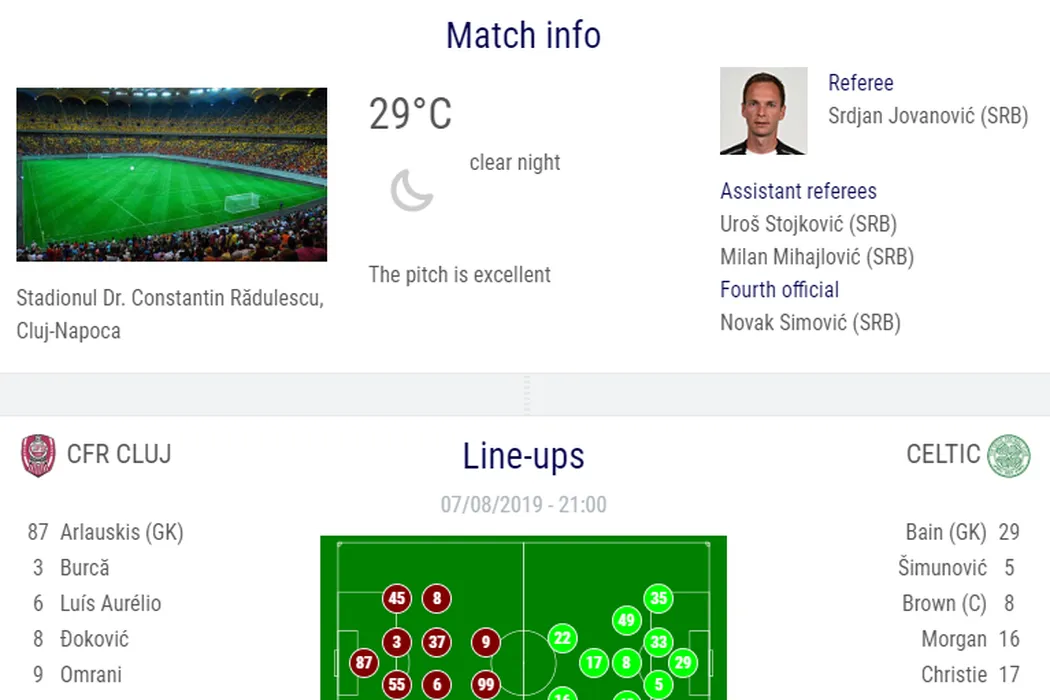Click green goalkeeper marker number 29
This screenshot has height=700, width=1050.
[683, 662]
